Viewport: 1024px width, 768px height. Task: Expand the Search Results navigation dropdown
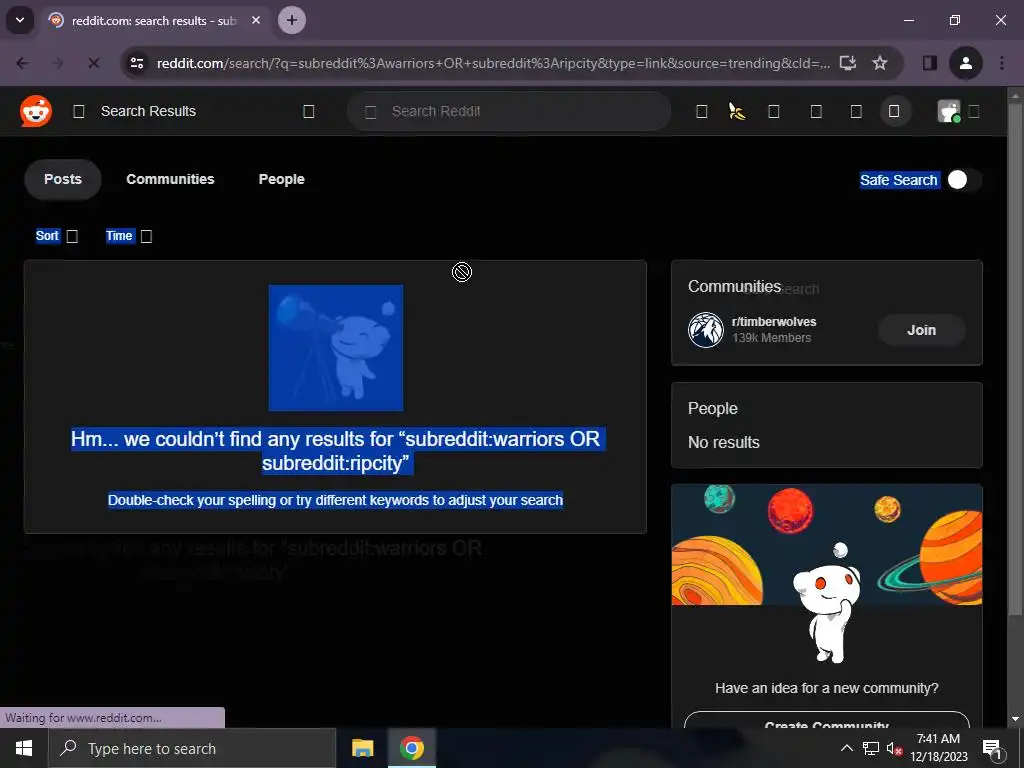point(309,112)
